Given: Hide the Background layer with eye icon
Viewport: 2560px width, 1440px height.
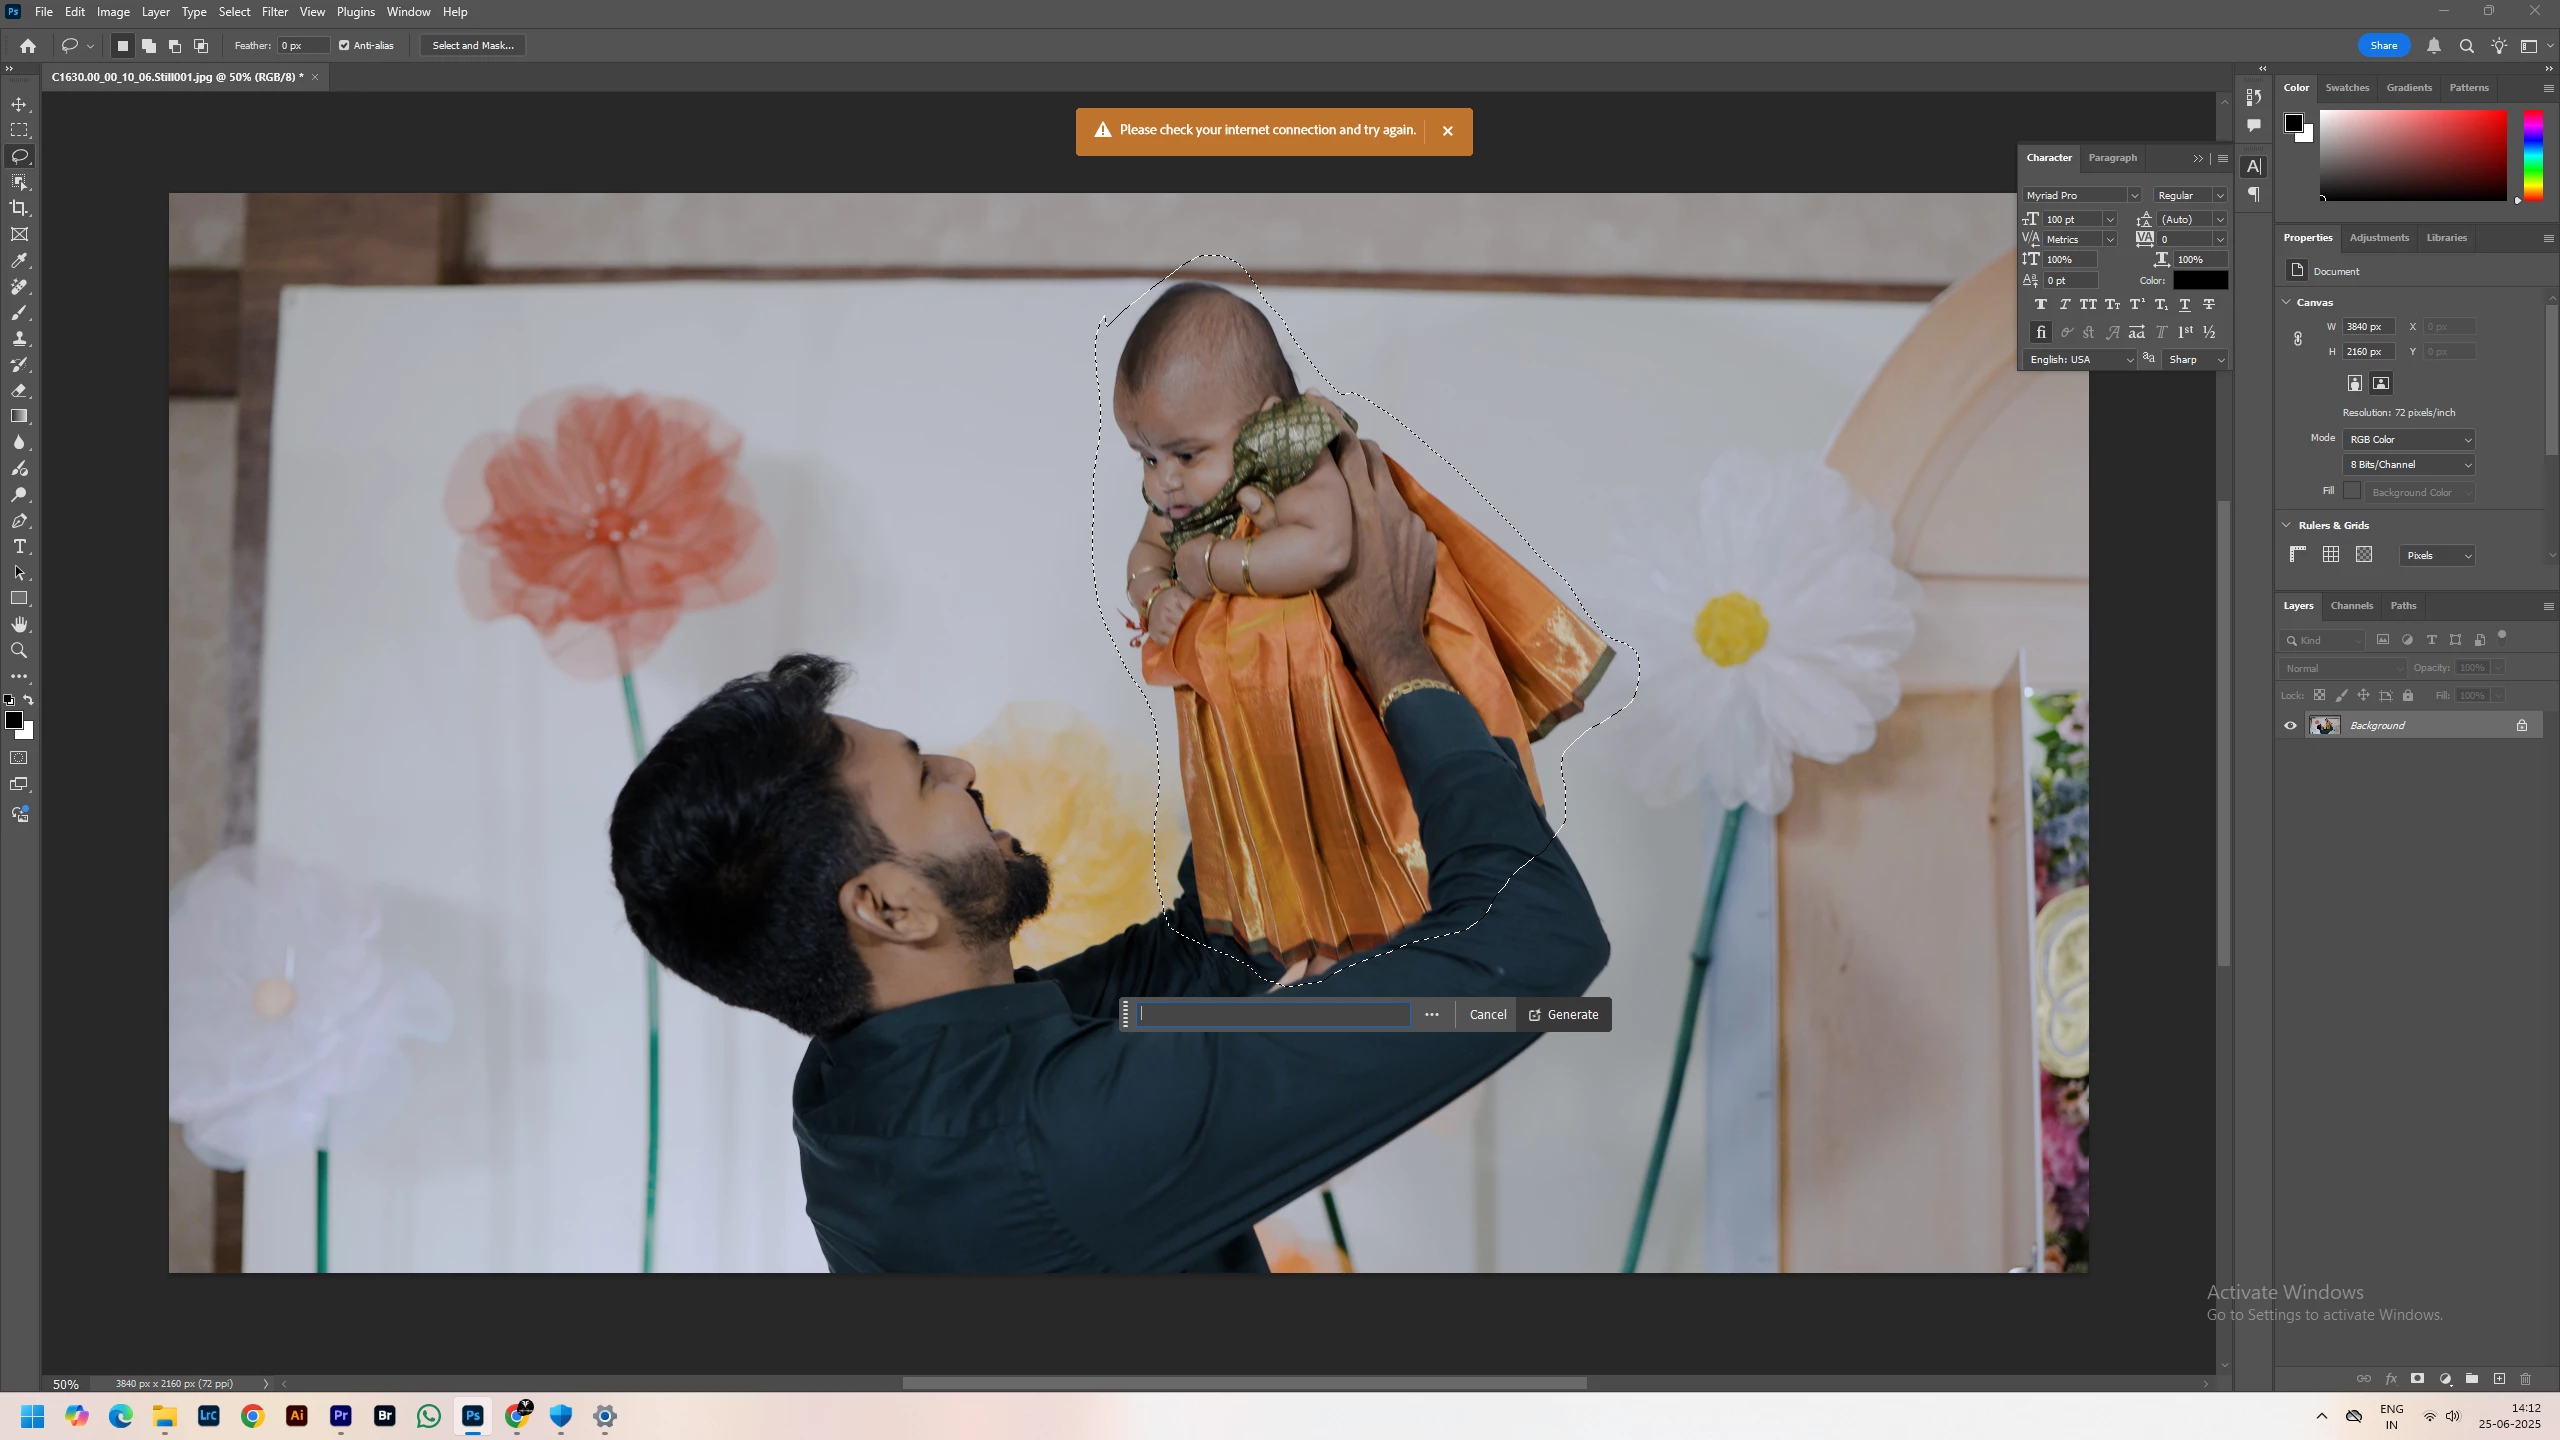Looking at the screenshot, I should (x=2291, y=726).
